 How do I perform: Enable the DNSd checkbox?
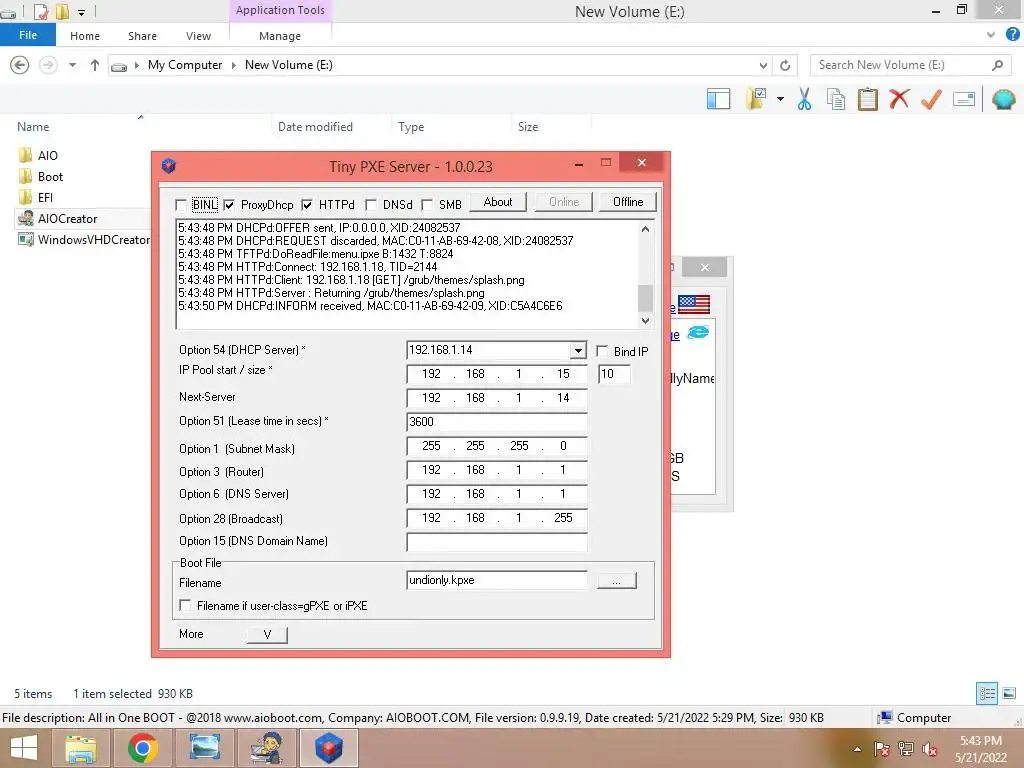371,205
